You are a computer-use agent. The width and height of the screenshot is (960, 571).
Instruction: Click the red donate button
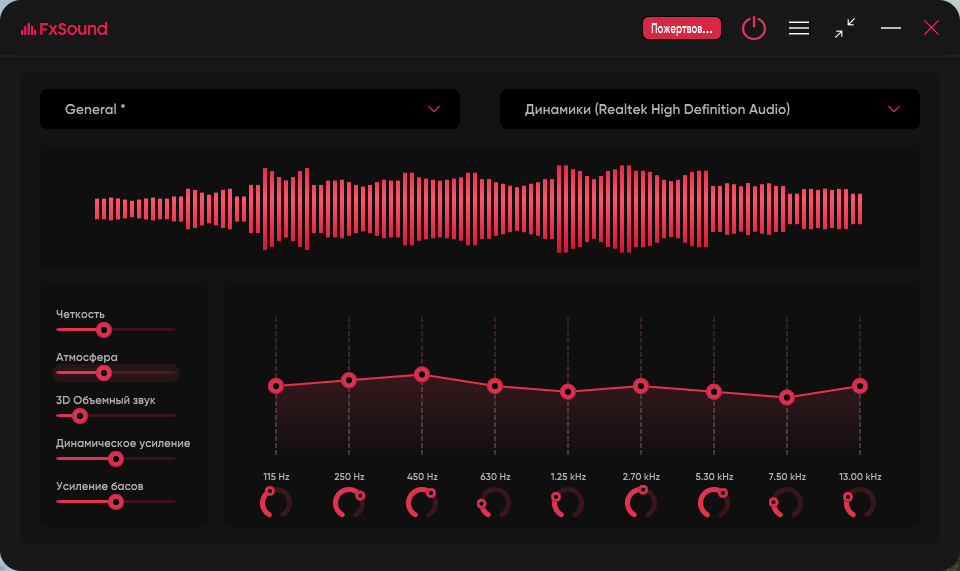click(681, 28)
